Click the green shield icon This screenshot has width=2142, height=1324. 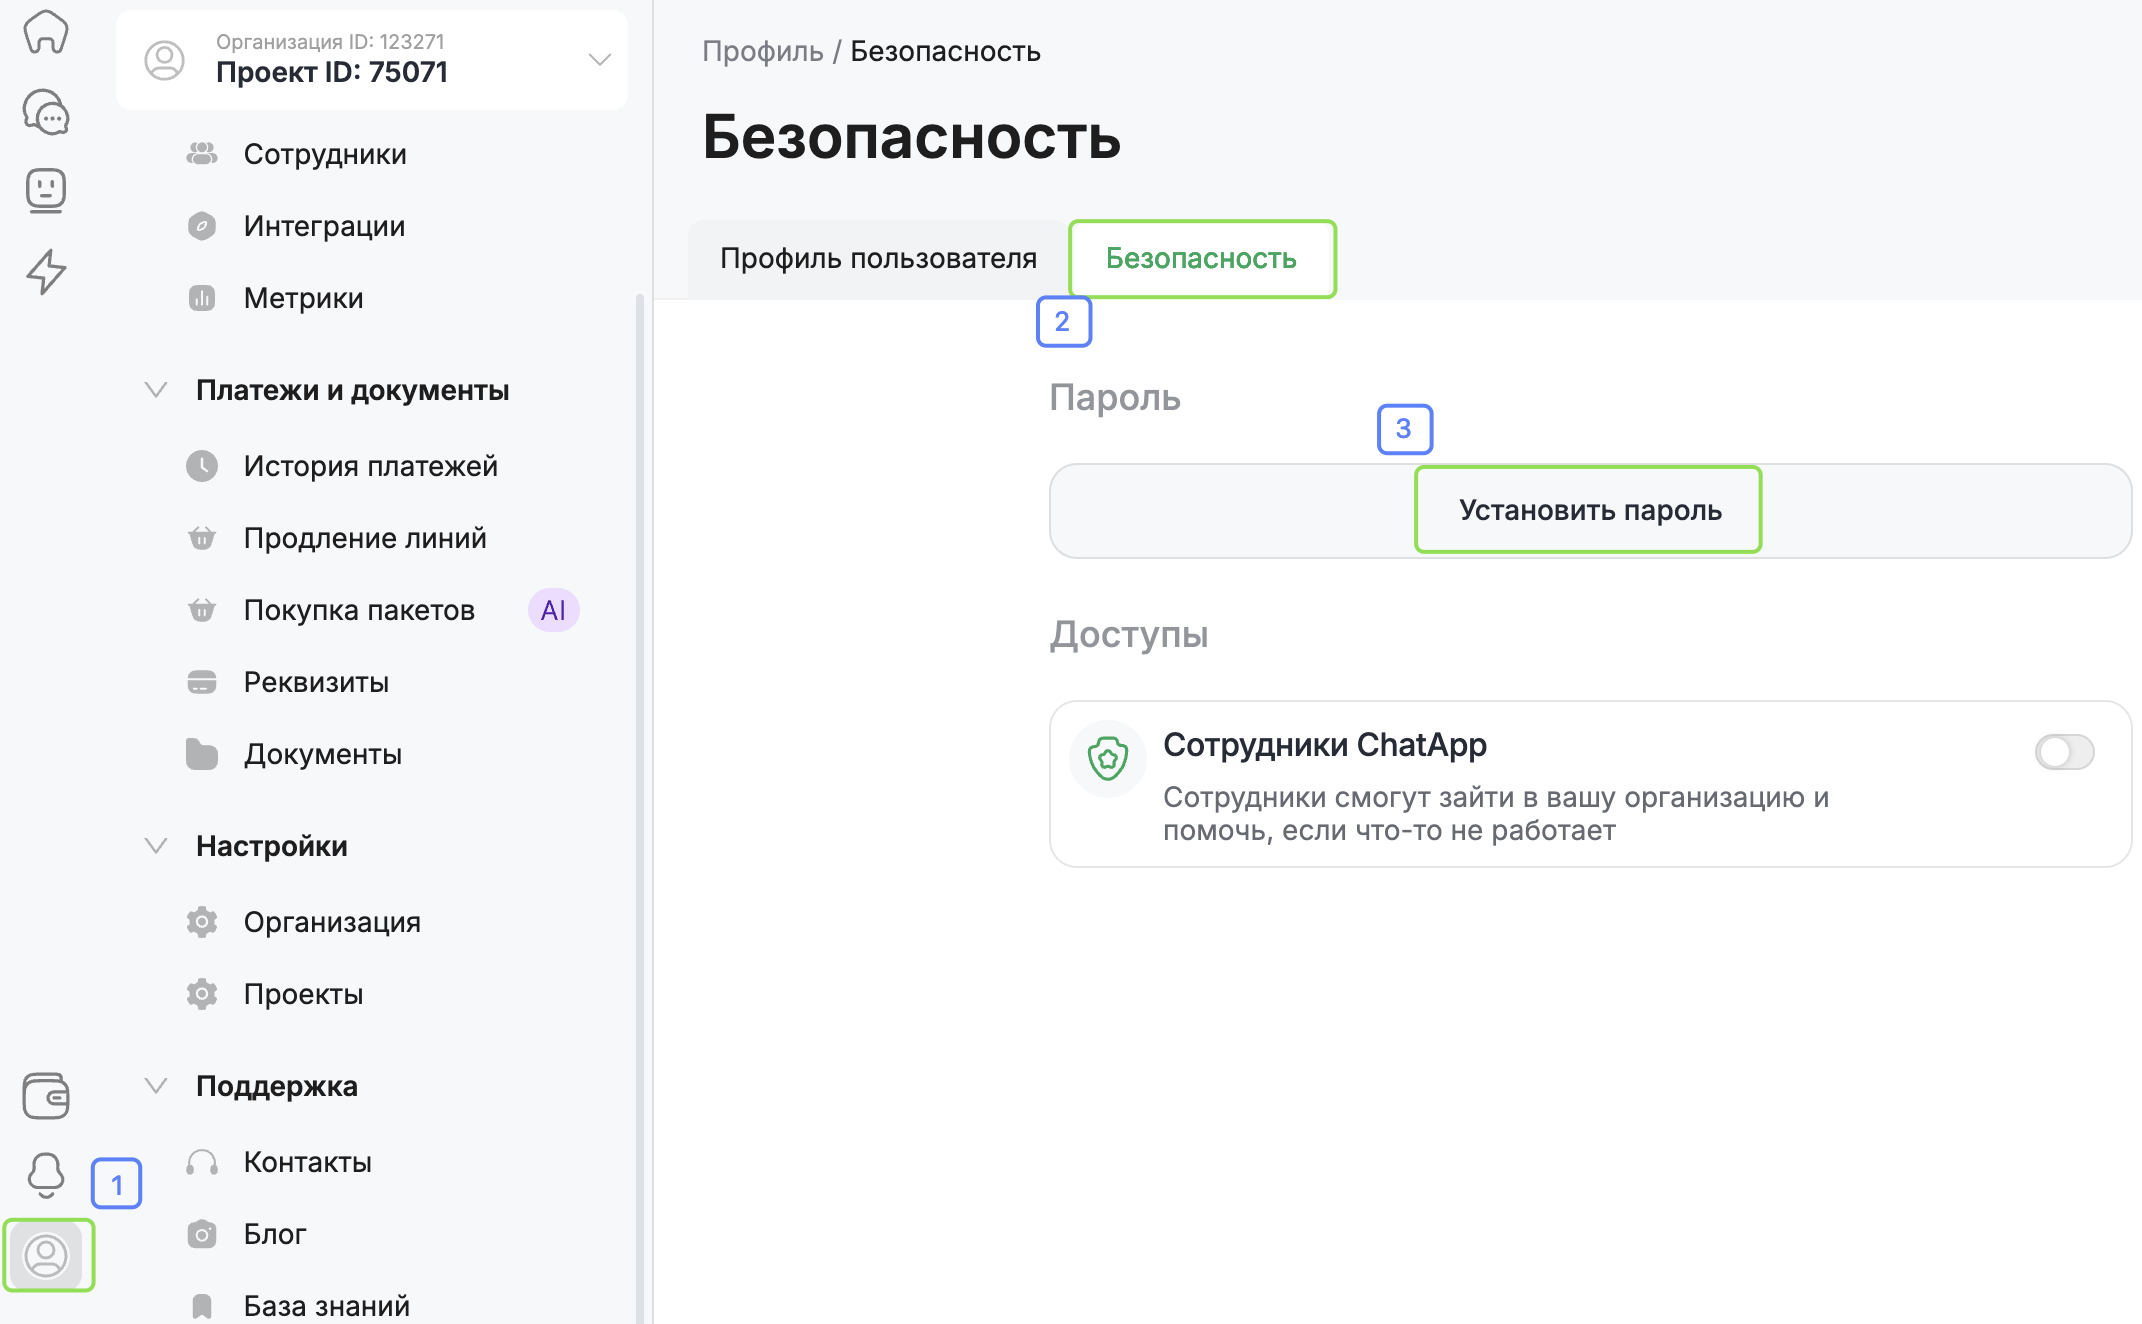[1108, 758]
